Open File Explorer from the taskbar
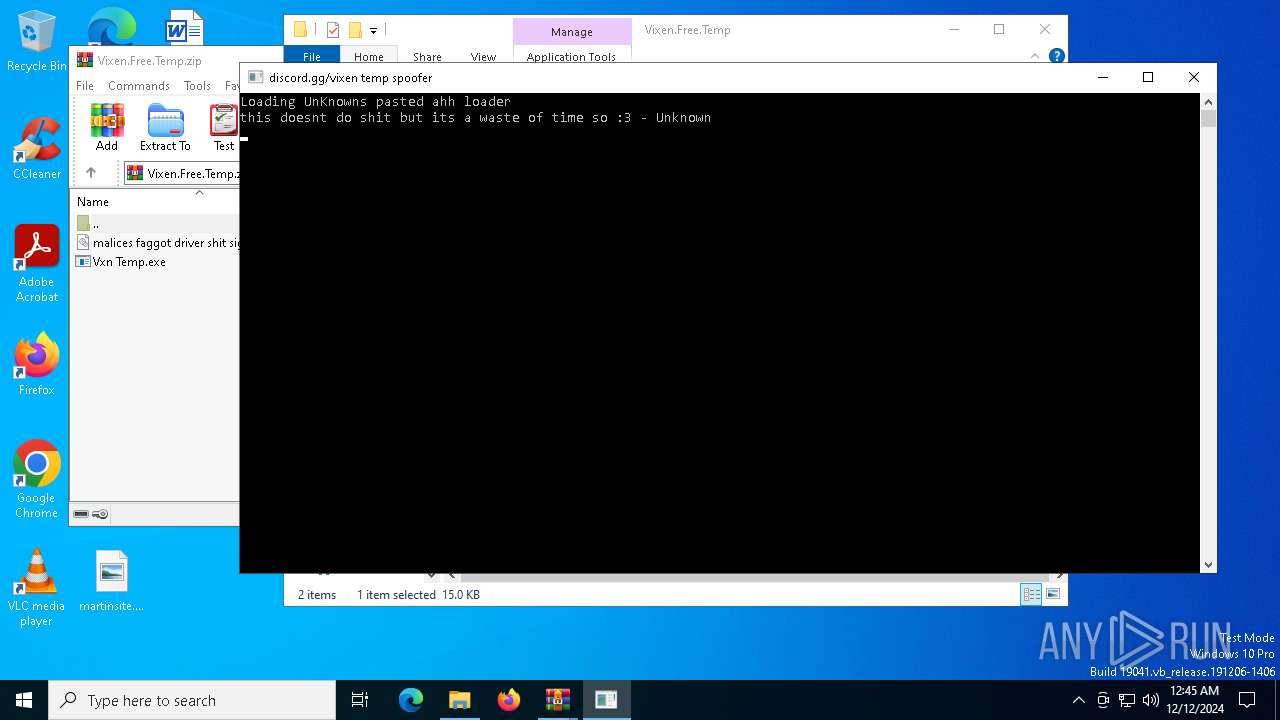 [x=459, y=700]
